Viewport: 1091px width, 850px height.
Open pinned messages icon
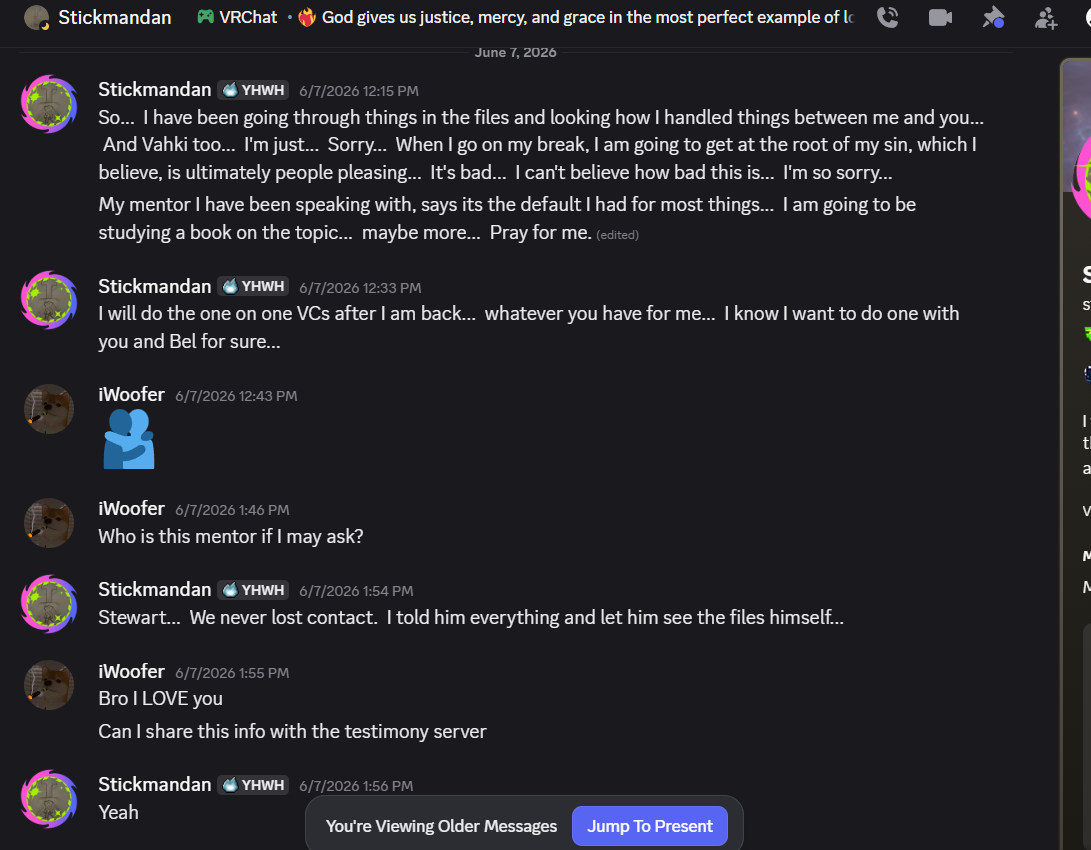pos(993,17)
